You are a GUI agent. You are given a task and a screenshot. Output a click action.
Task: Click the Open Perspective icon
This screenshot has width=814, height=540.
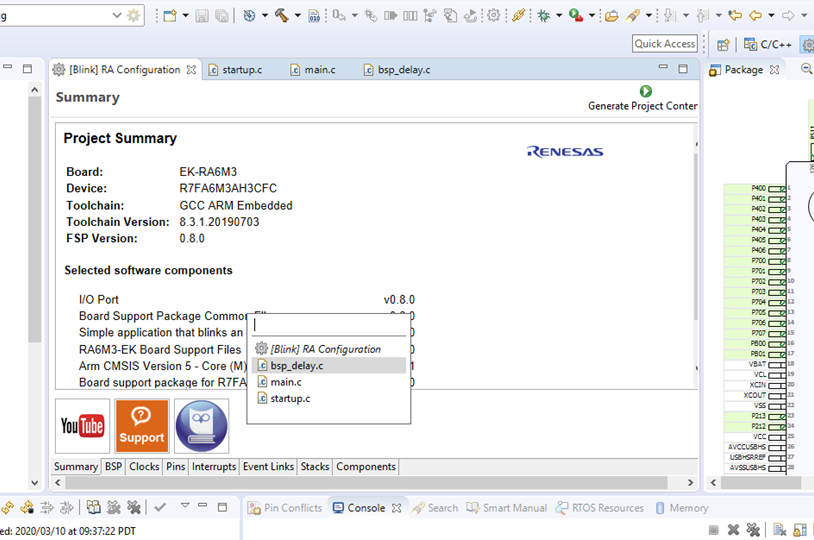coord(722,44)
